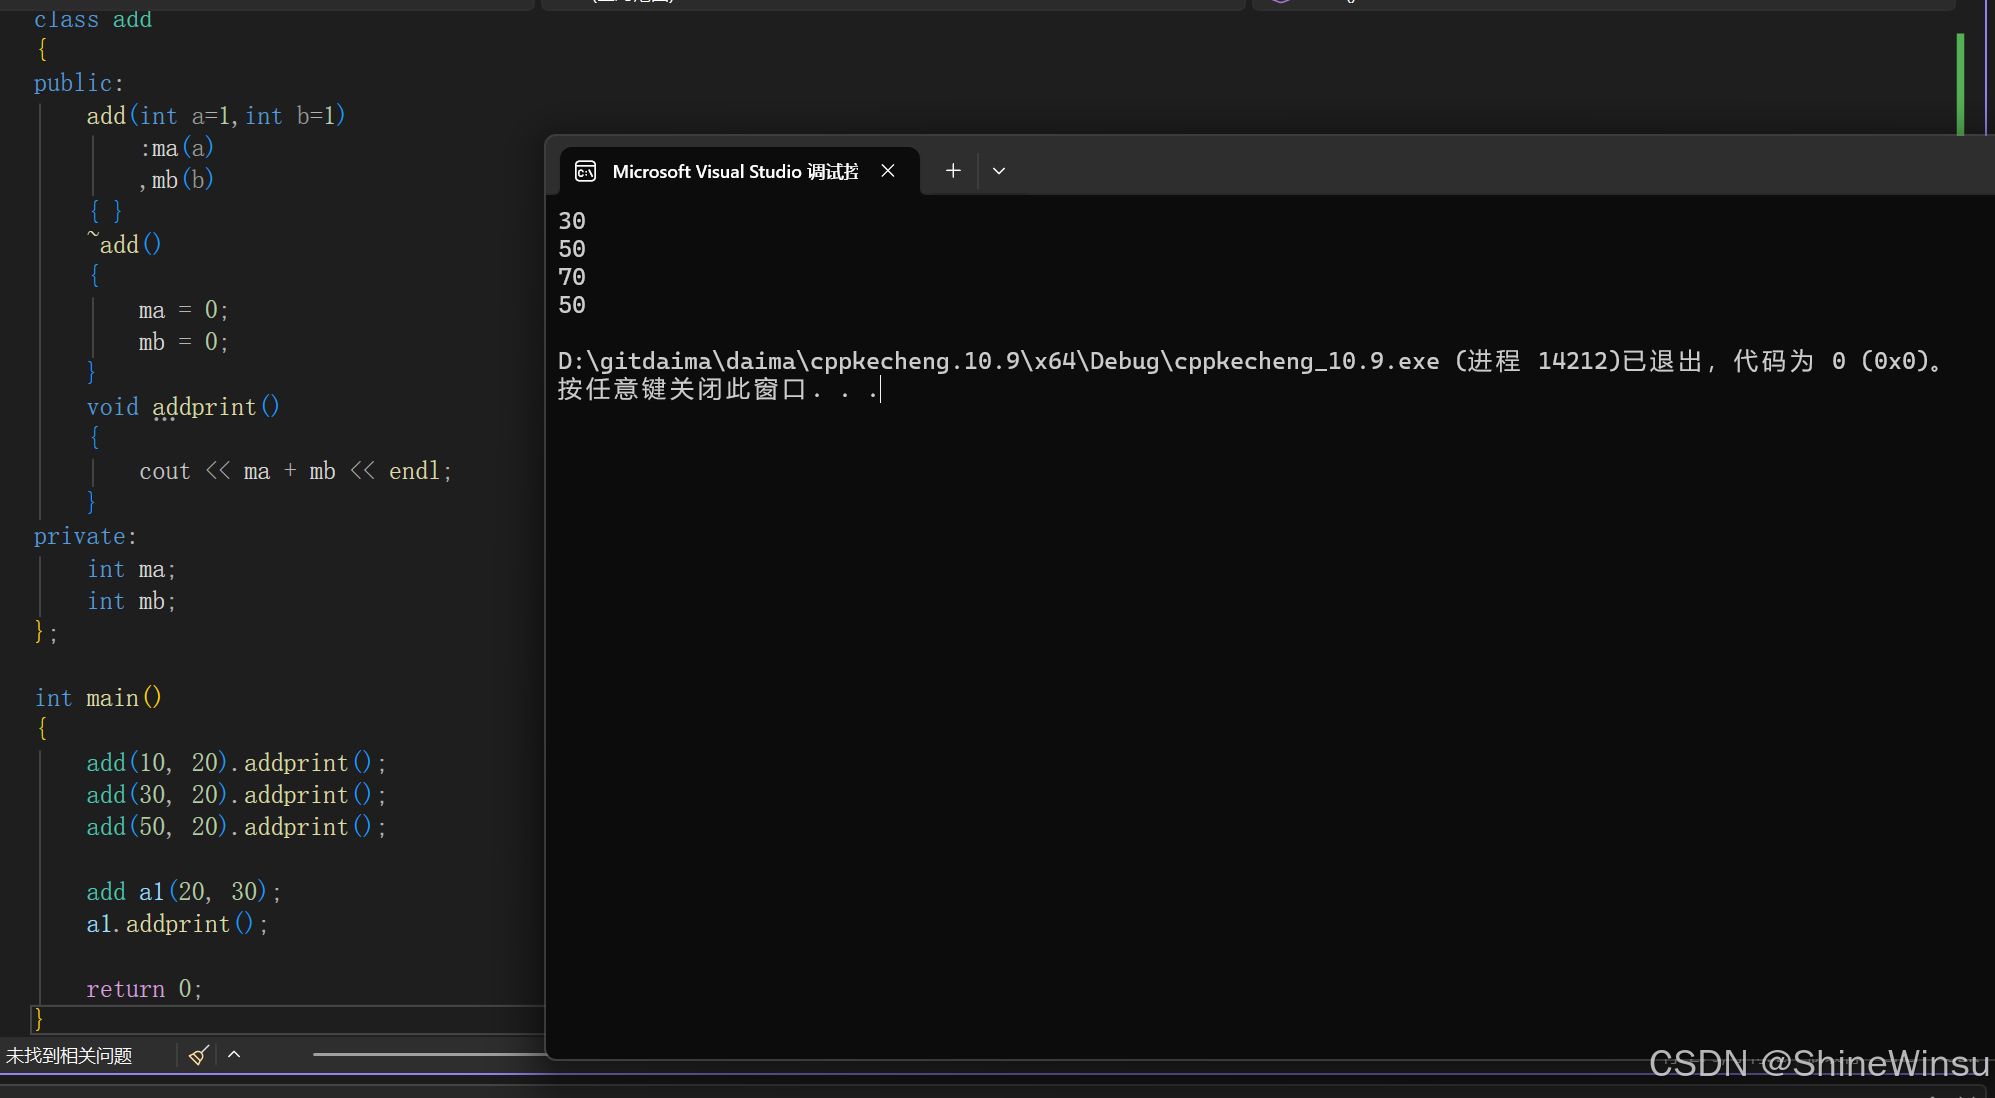Image resolution: width=1995 pixels, height=1098 pixels.
Task: Close the Microsoft Visual Studio debug console tab
Action: (887, 171)
